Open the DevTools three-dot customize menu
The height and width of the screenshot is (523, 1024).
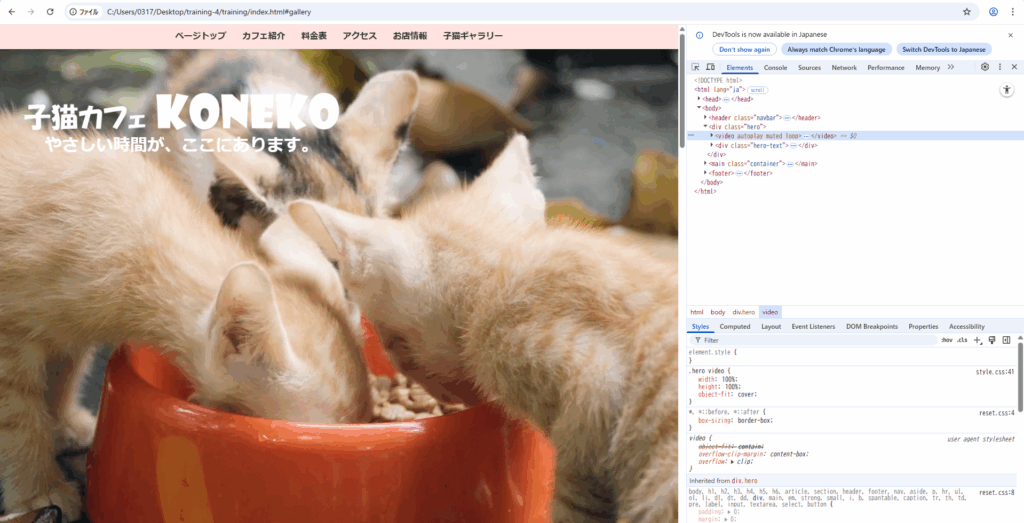click(x=999, y=67)
